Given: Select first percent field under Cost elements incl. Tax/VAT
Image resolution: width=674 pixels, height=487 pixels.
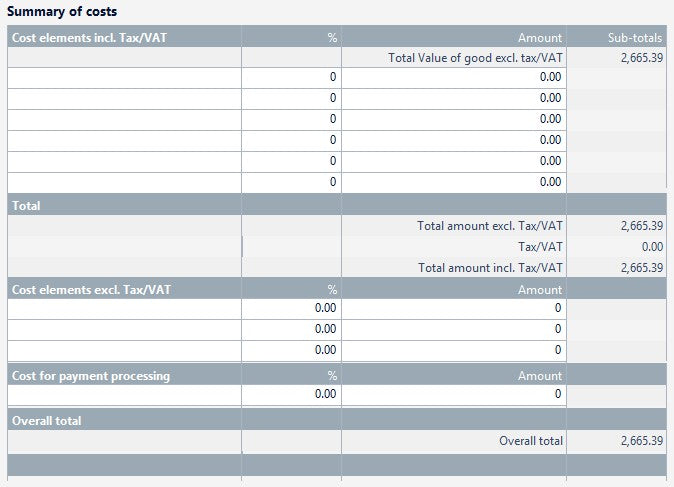Looking at the screenshot, I should pyautogui.click(x=291, y=78).
